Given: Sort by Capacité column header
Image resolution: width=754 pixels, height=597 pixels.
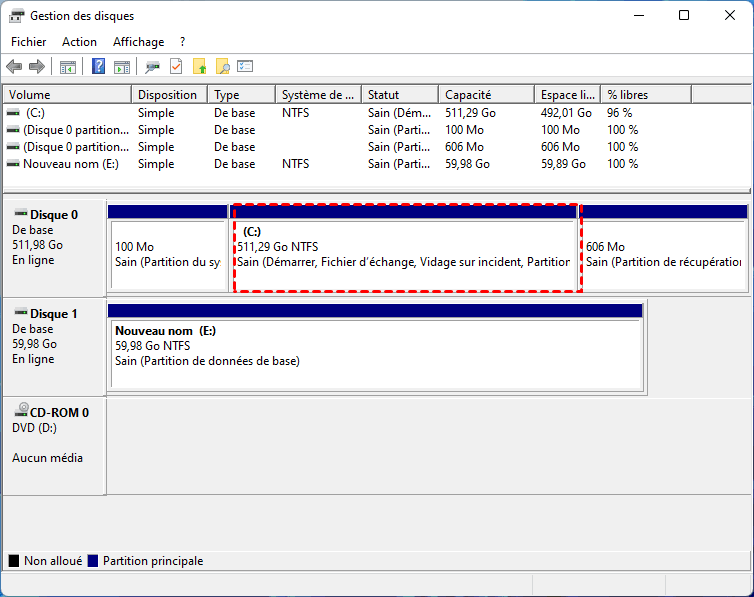Looking at the screenshot, I should tap(485, 95).
